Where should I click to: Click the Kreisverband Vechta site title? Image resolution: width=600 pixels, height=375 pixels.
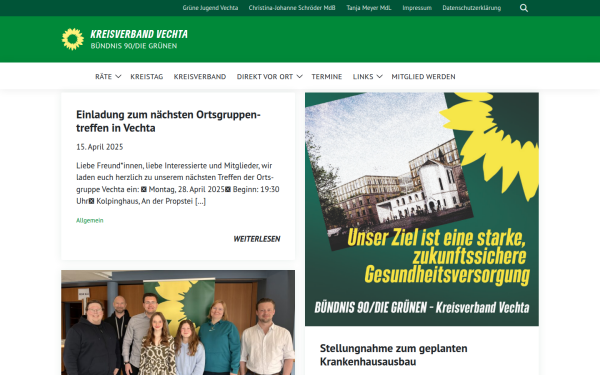point(139,34)
